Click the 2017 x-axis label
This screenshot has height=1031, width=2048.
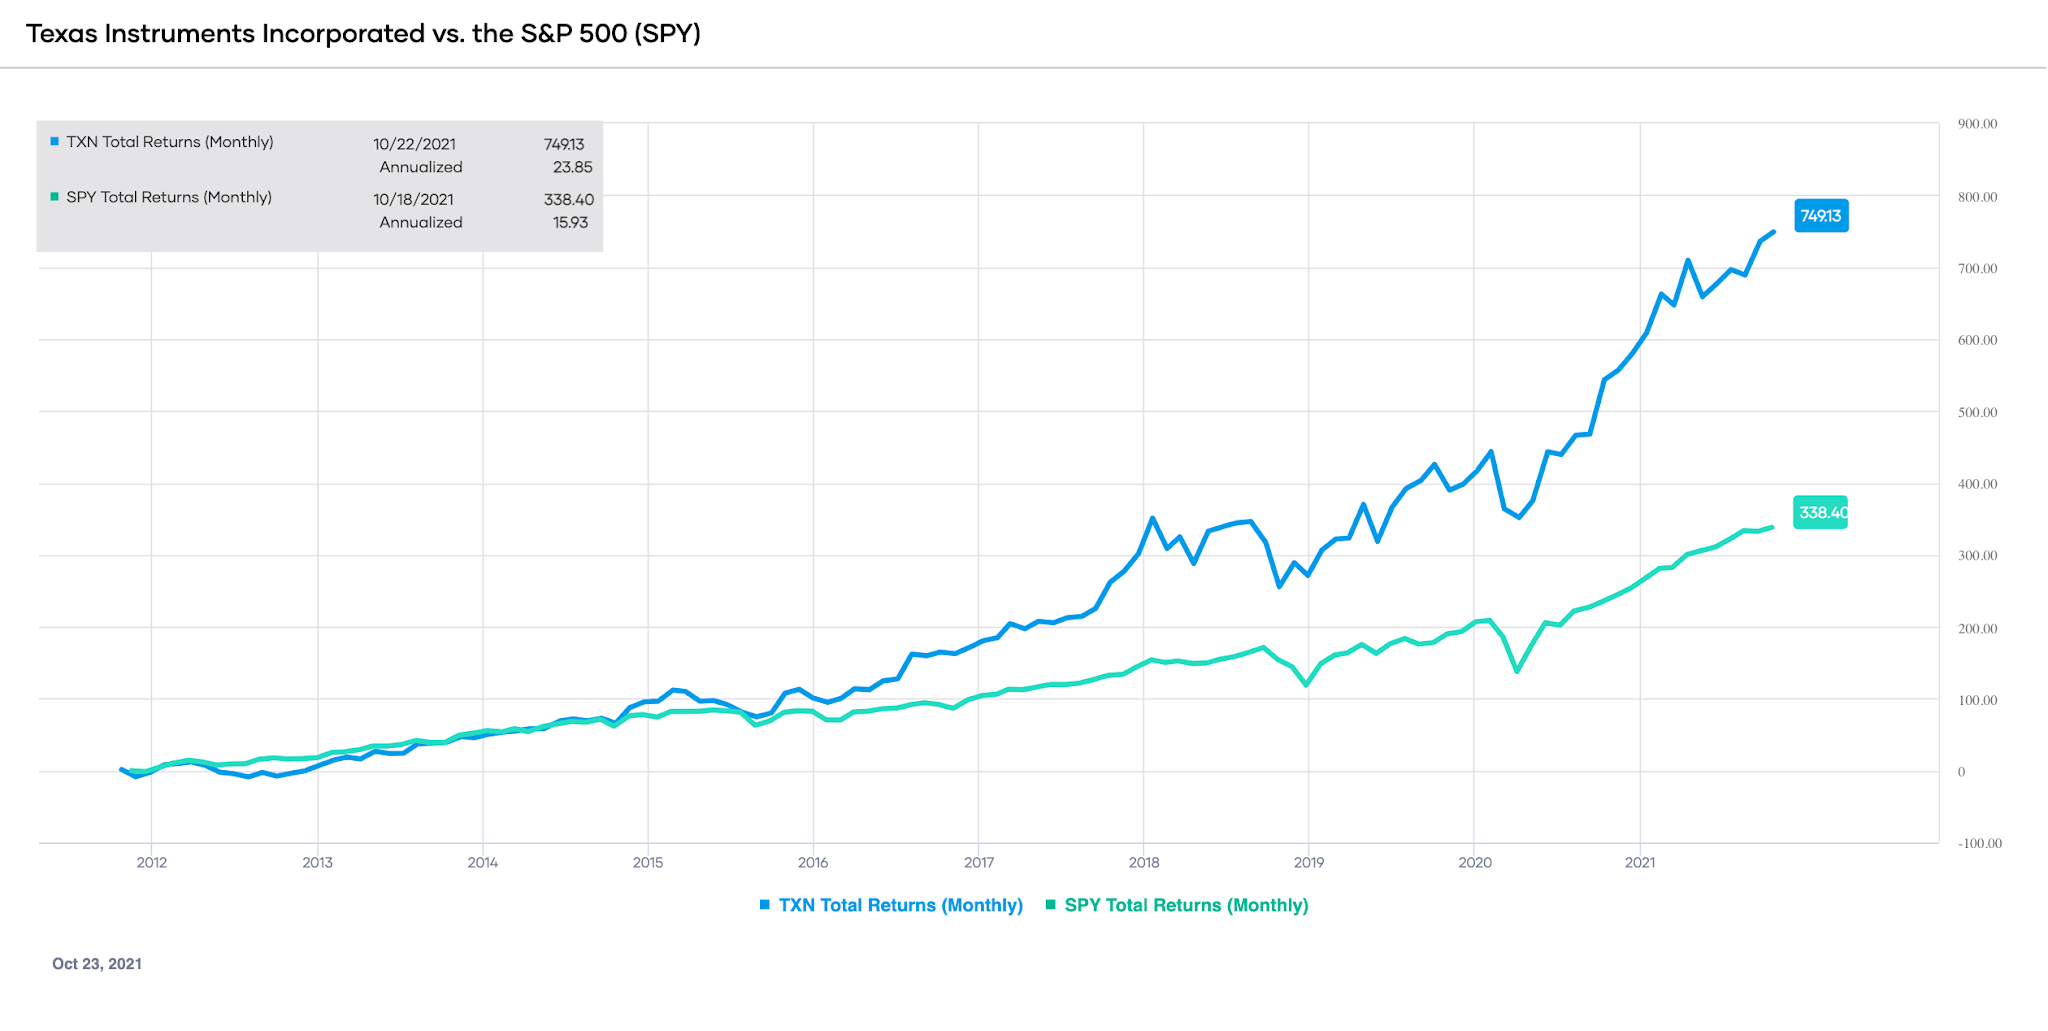(979, 862)
